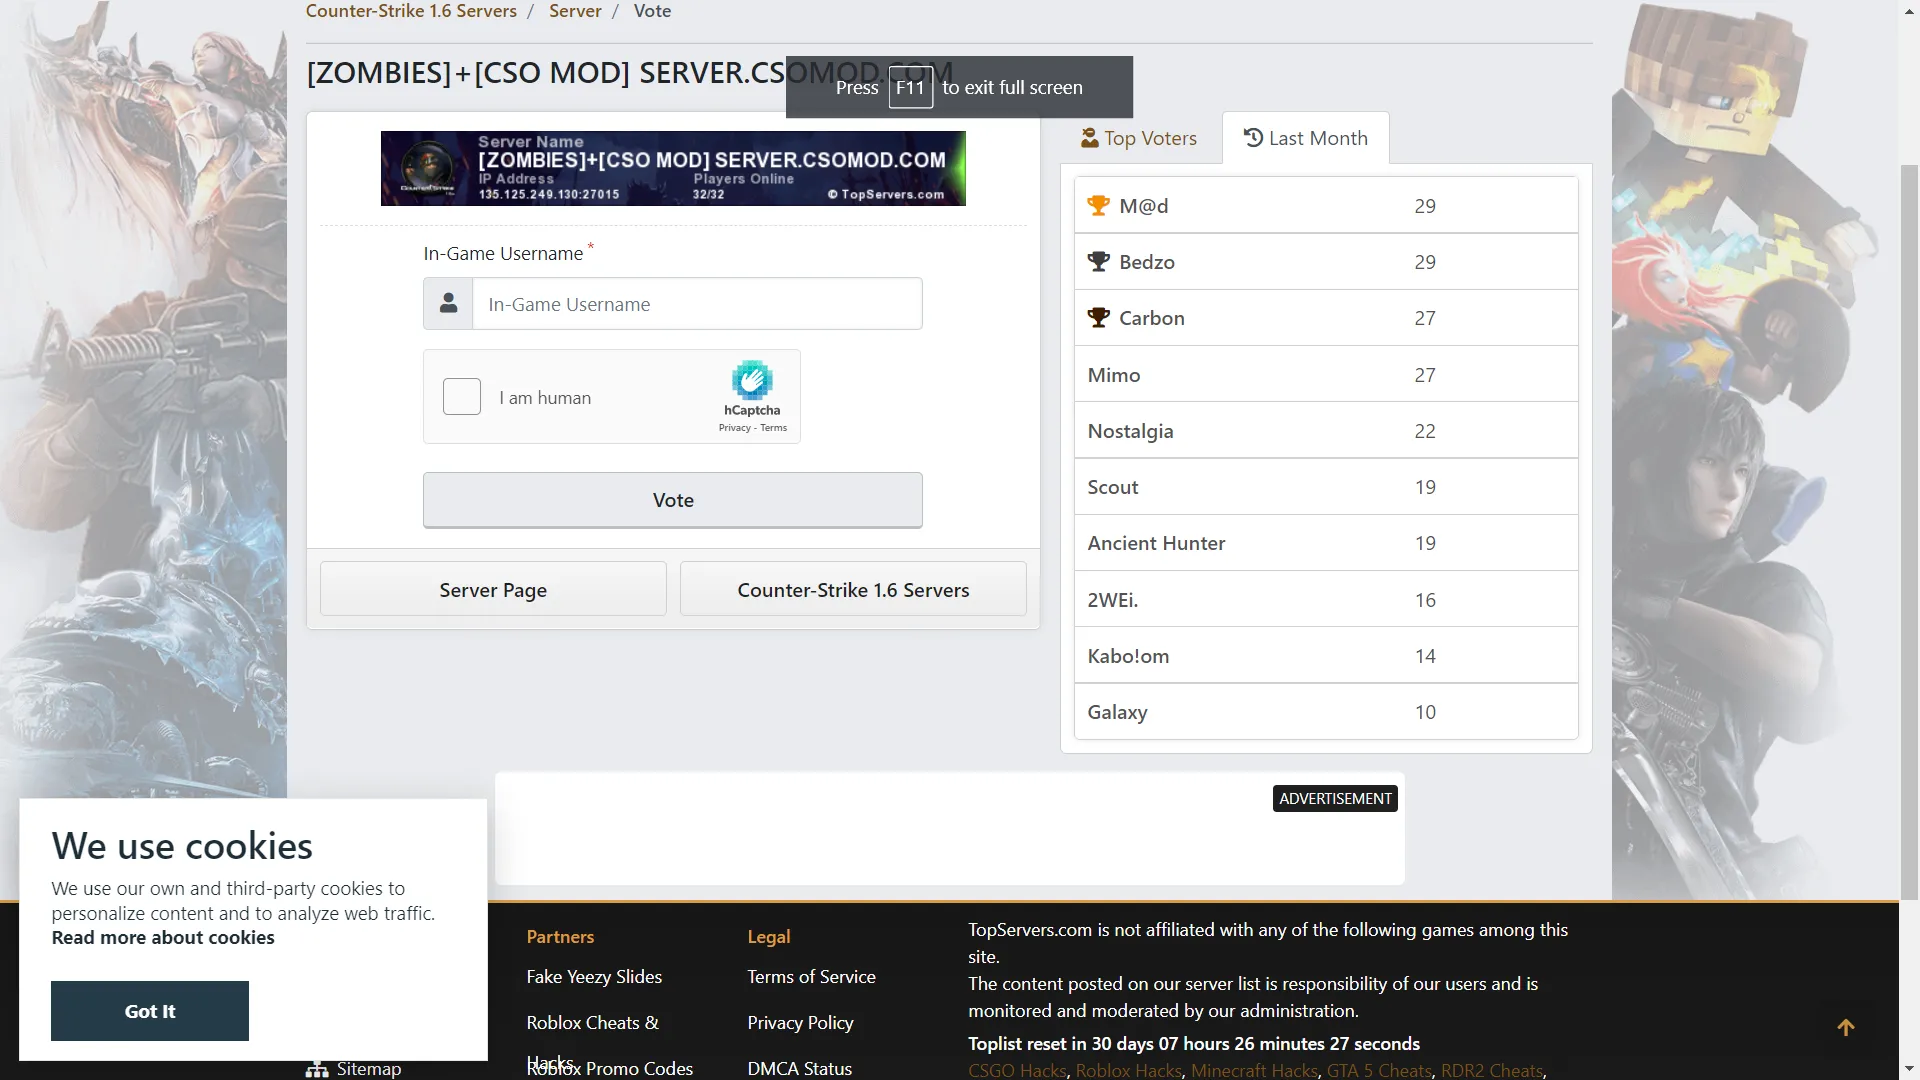This screenshot has height=1080, width=1920.
Task: Open Minecraft Hacks footer link
Action: pos(1254,1070)
